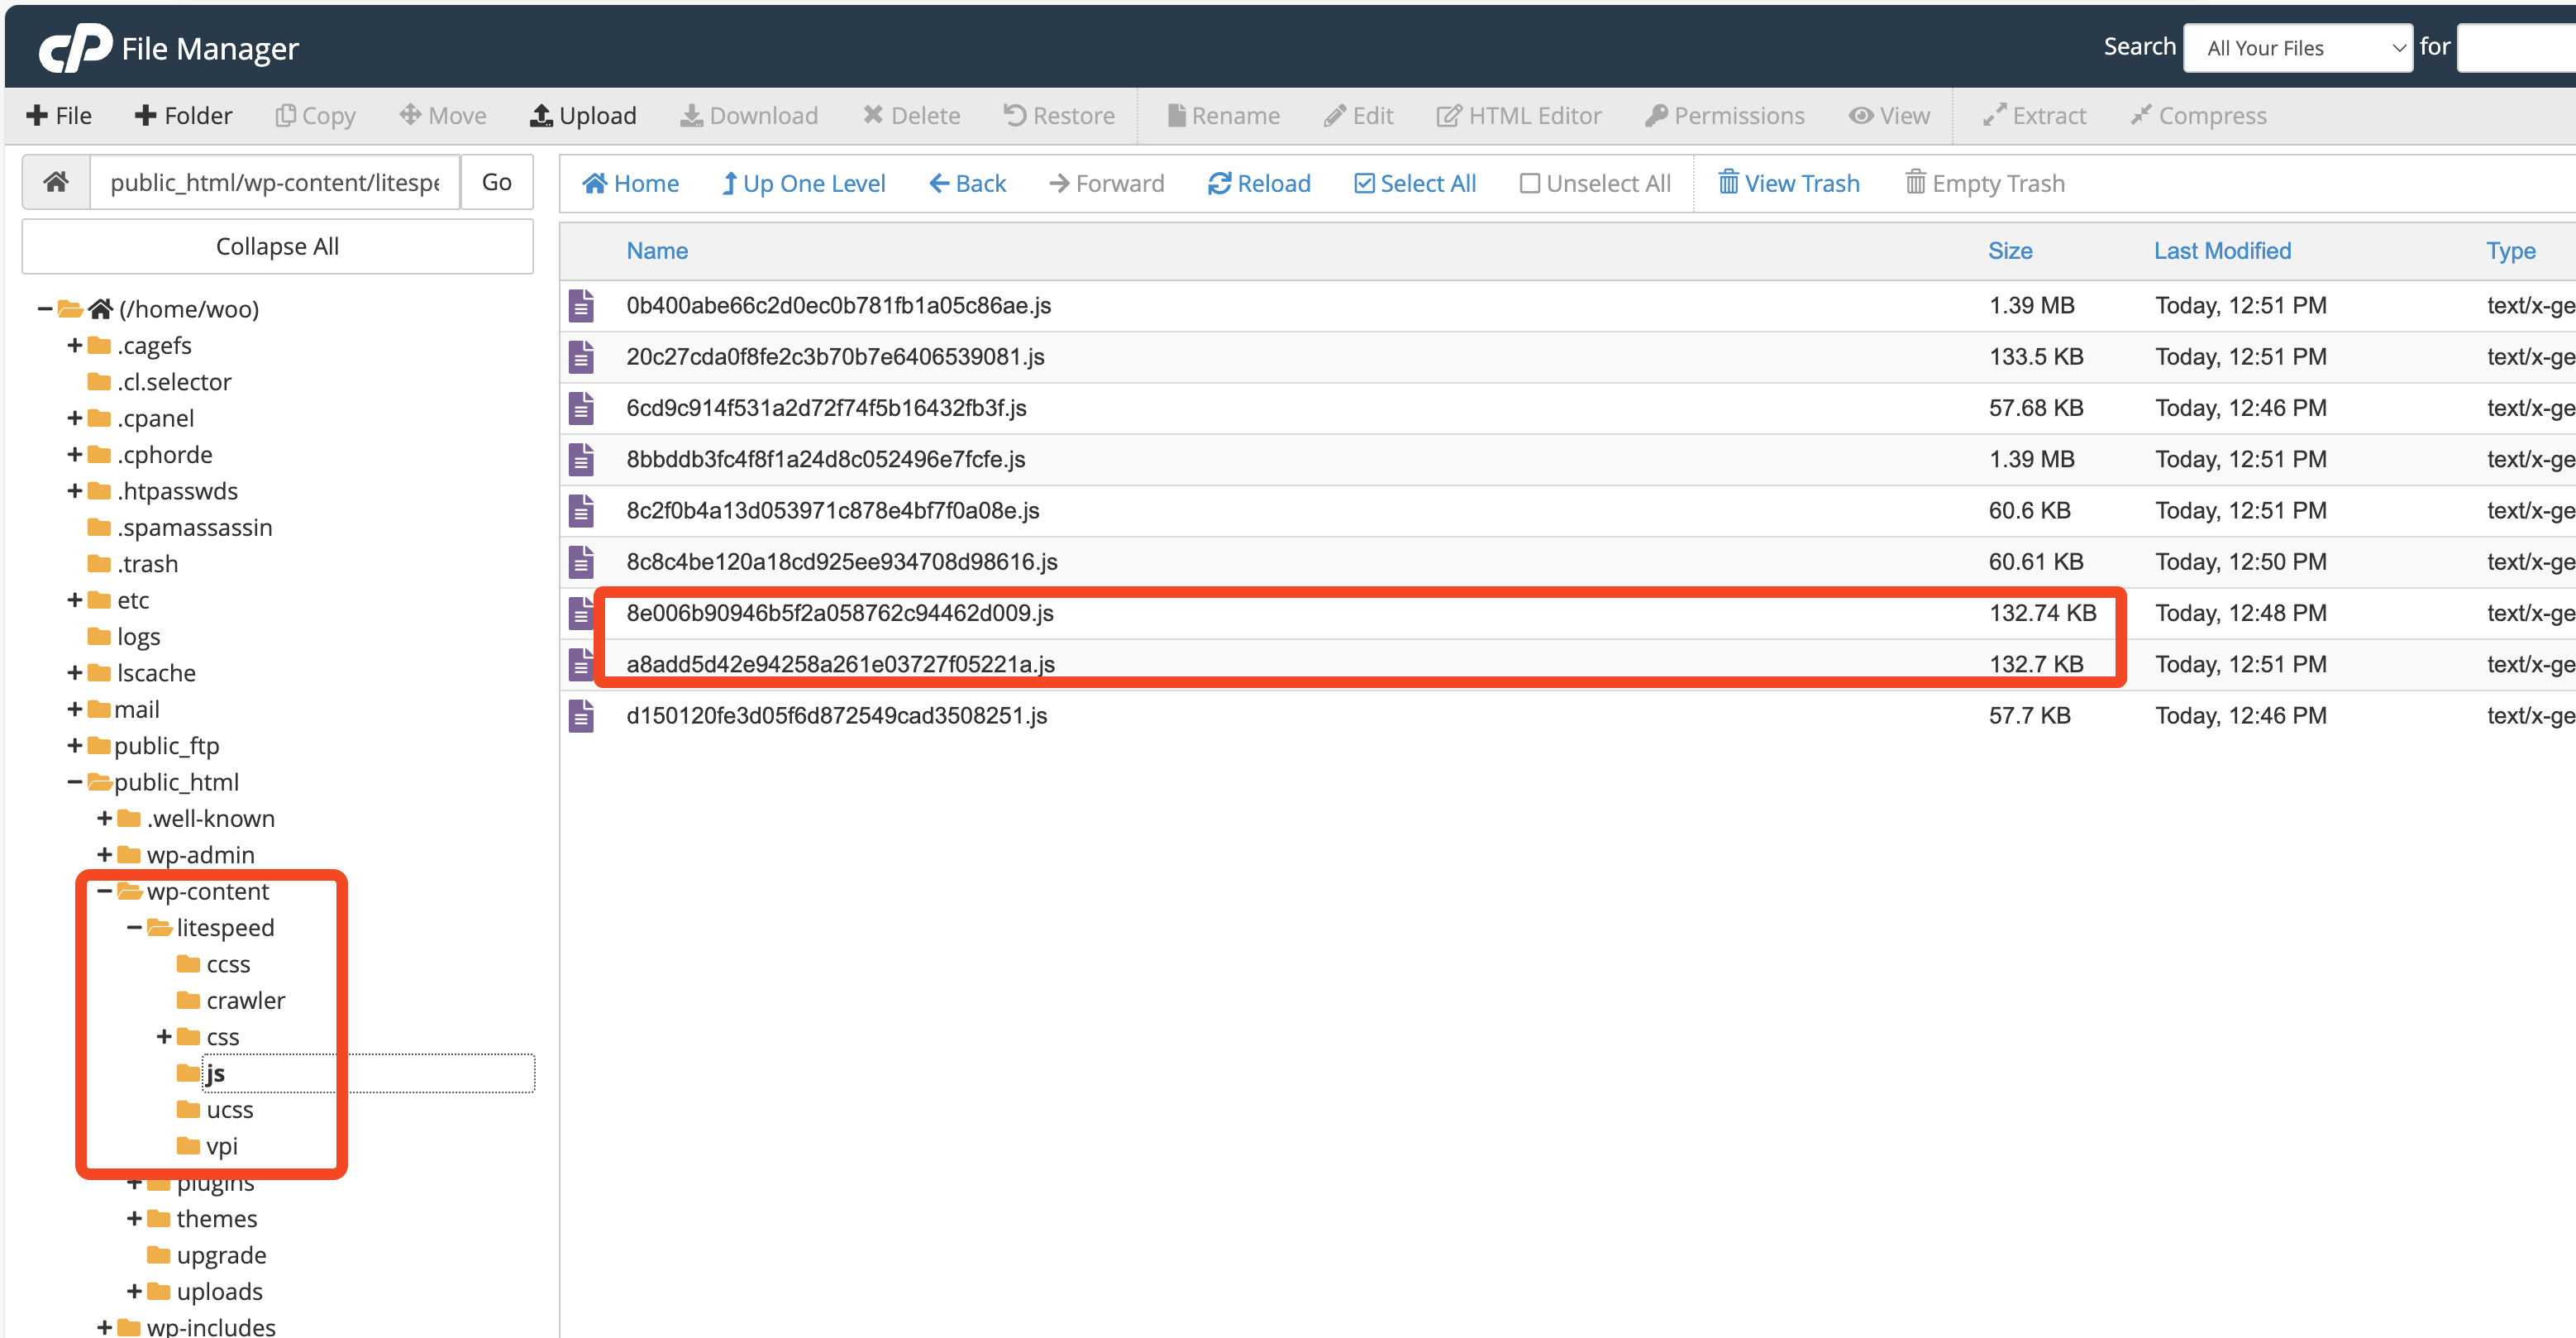Select file 8e006b90946b5f2a058762c94462d009.js
2576x1338 pixels.
tap(839, 613)
